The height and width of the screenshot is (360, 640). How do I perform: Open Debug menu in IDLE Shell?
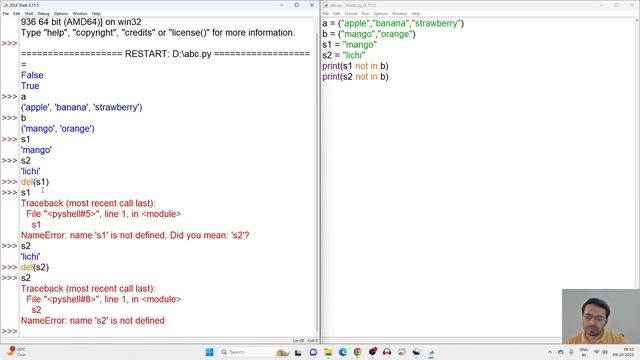[x=43, y=13]
